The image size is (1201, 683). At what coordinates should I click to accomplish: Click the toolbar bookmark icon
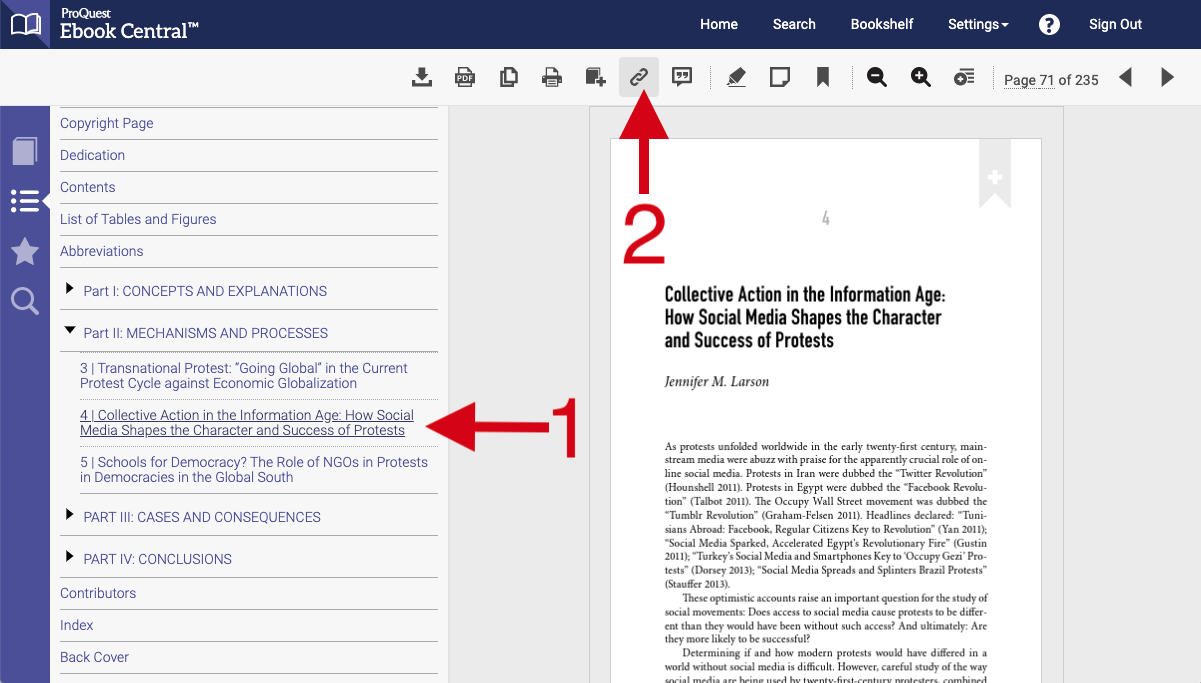pyautogui.click(x=822, y=78)
